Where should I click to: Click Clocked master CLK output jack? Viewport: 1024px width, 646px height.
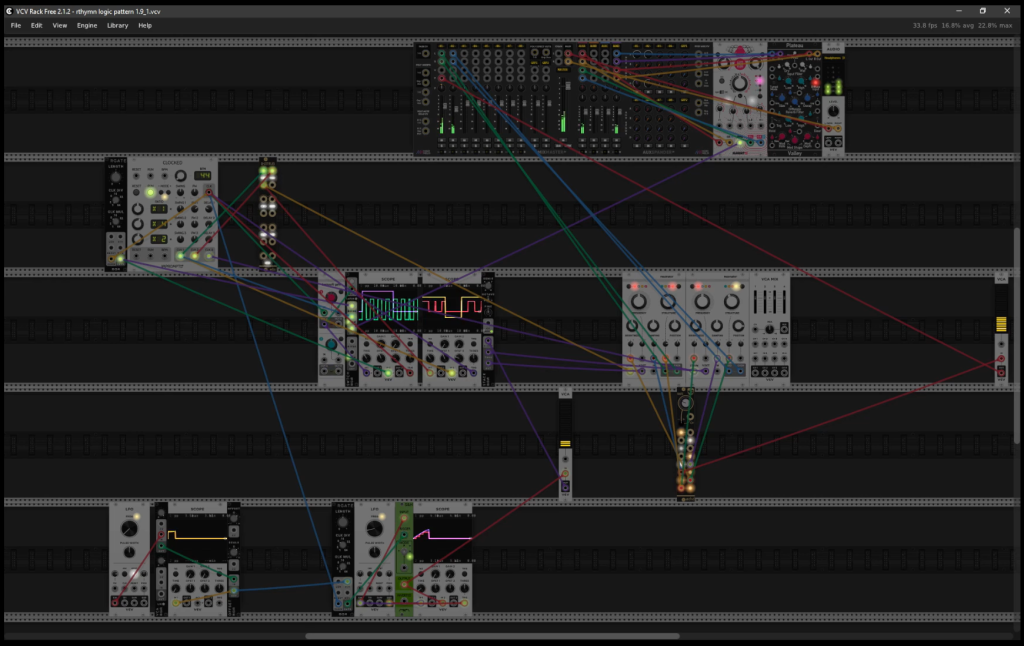(209, 192)
